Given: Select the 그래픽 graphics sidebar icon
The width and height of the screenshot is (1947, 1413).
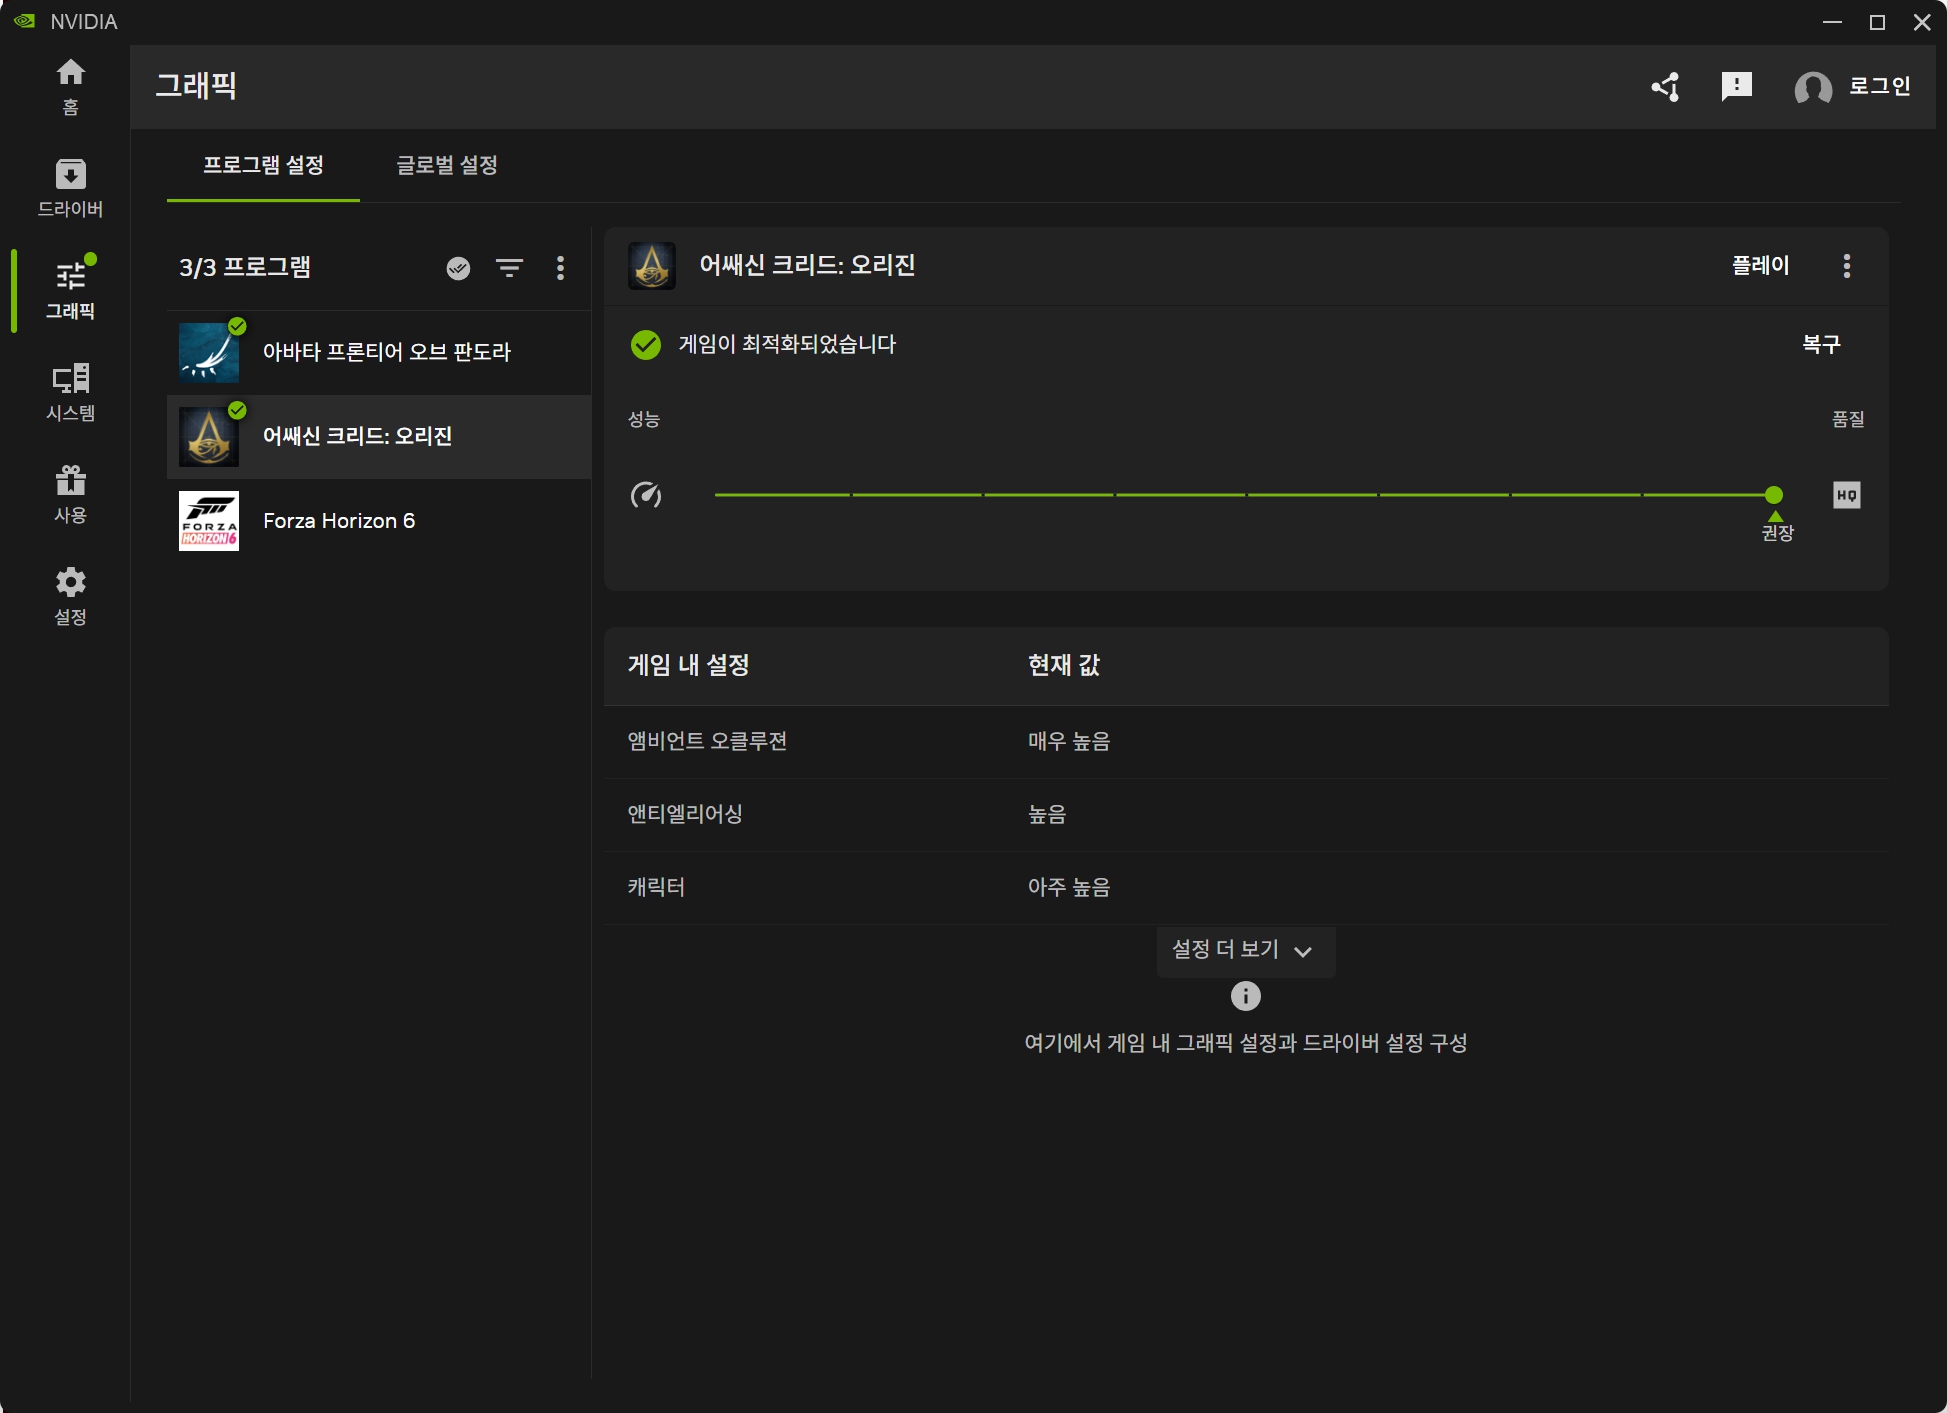Looking at the screenshot, I should click(70, 290).
